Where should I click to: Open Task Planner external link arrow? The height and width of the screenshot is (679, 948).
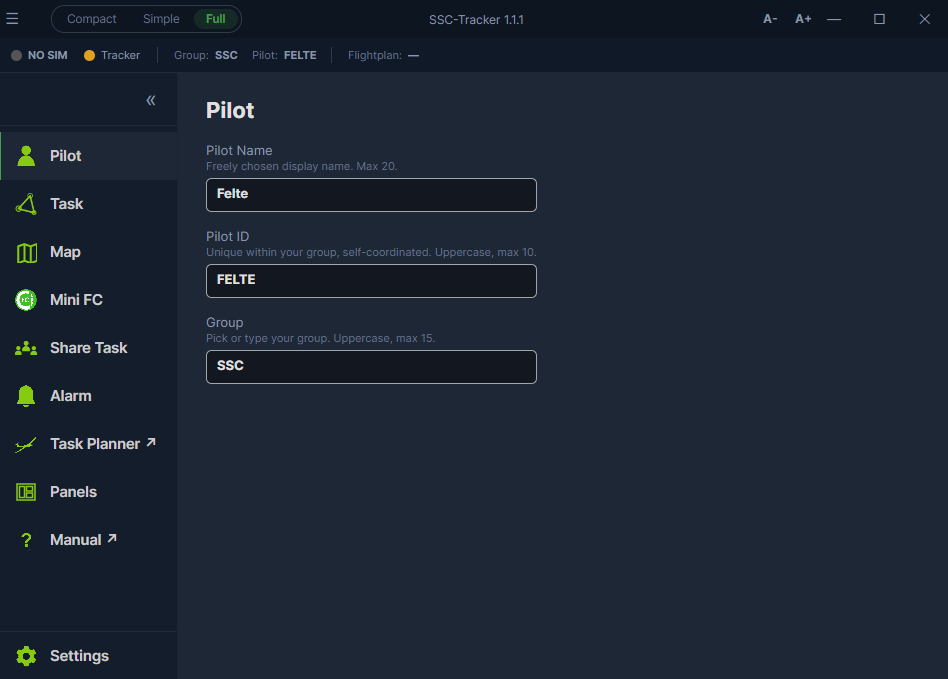pyautogui.click(x=151, y=443)
